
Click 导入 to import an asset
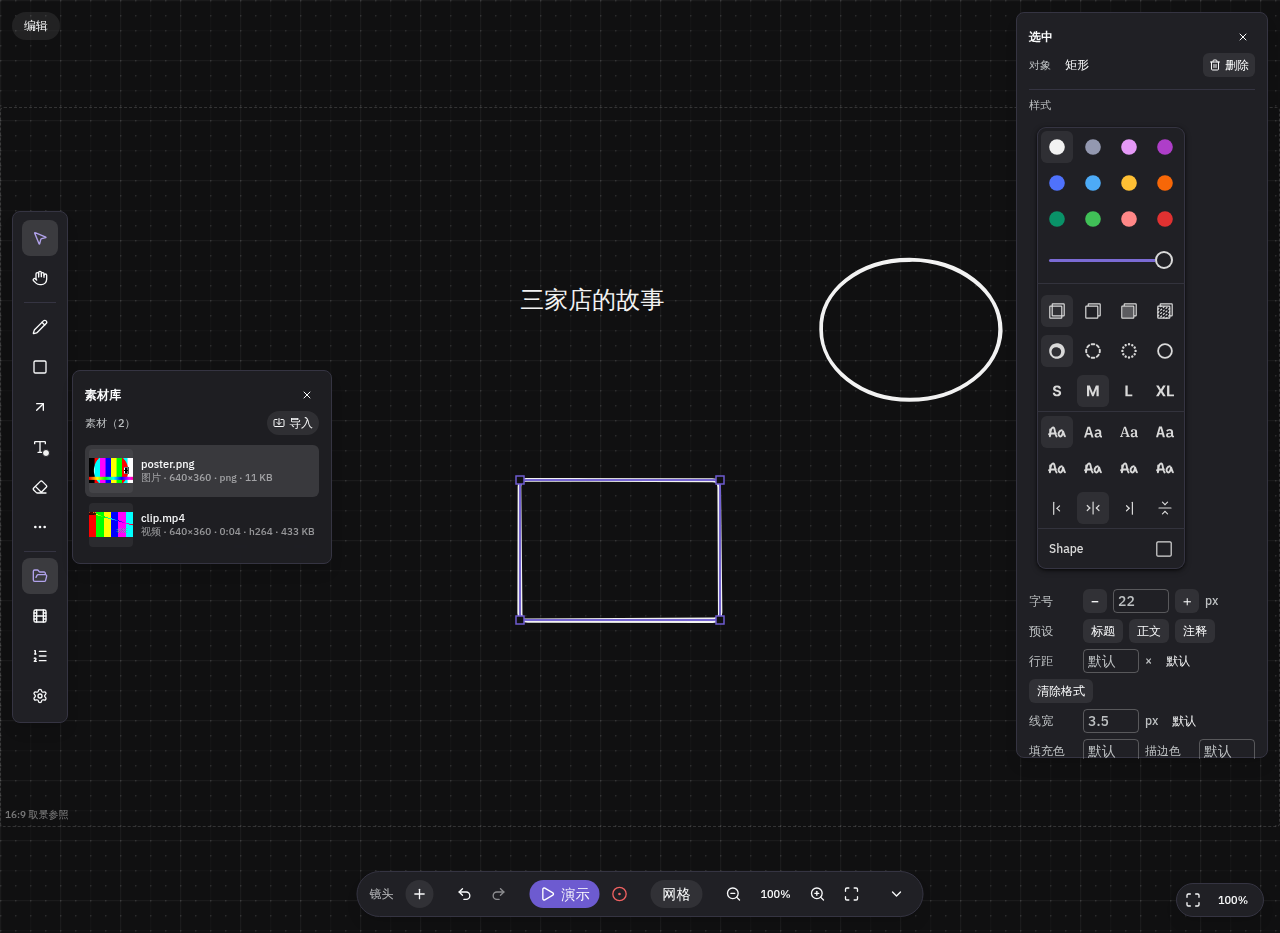(293, 423)
